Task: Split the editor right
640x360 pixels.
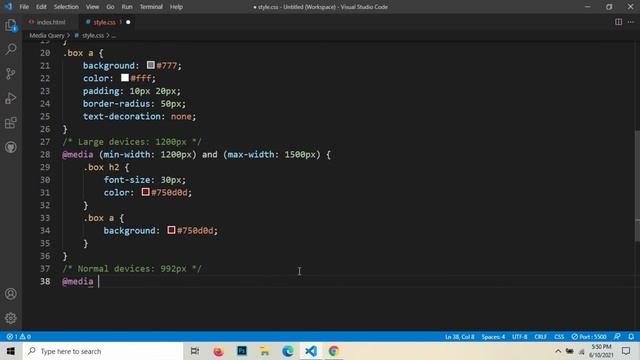Action: [618, 22]
